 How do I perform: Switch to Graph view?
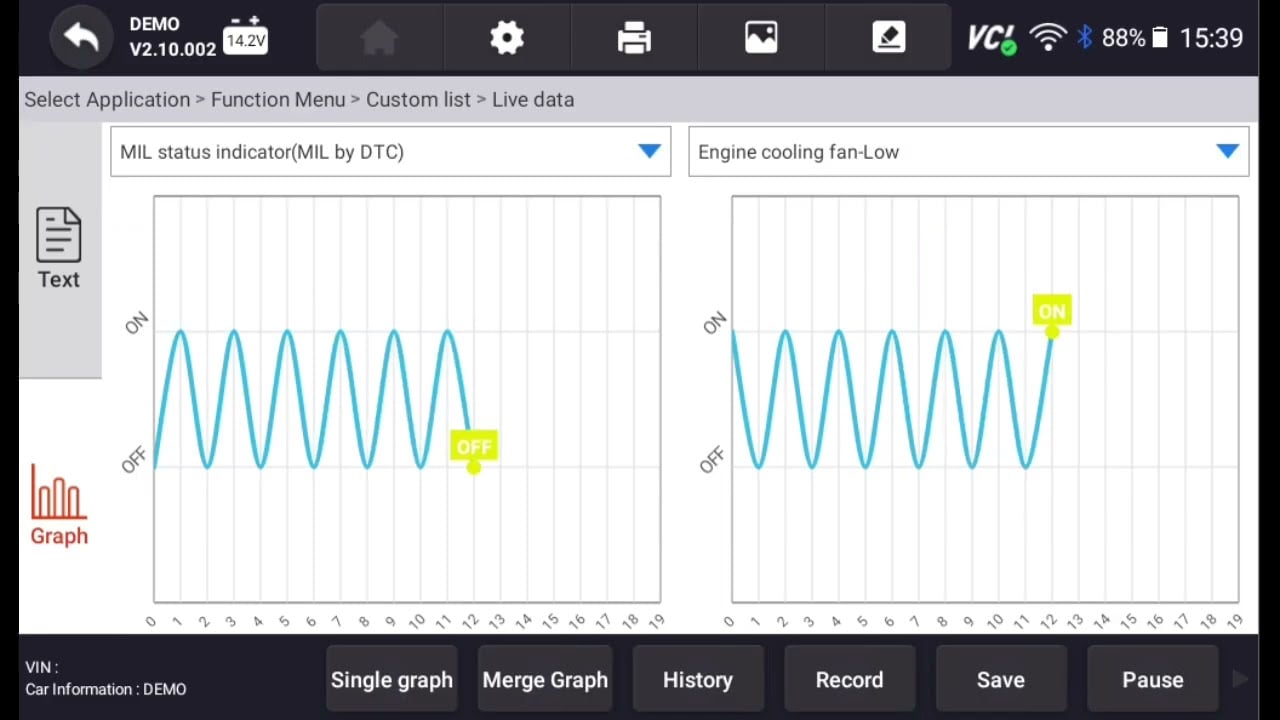click(59, 505)
